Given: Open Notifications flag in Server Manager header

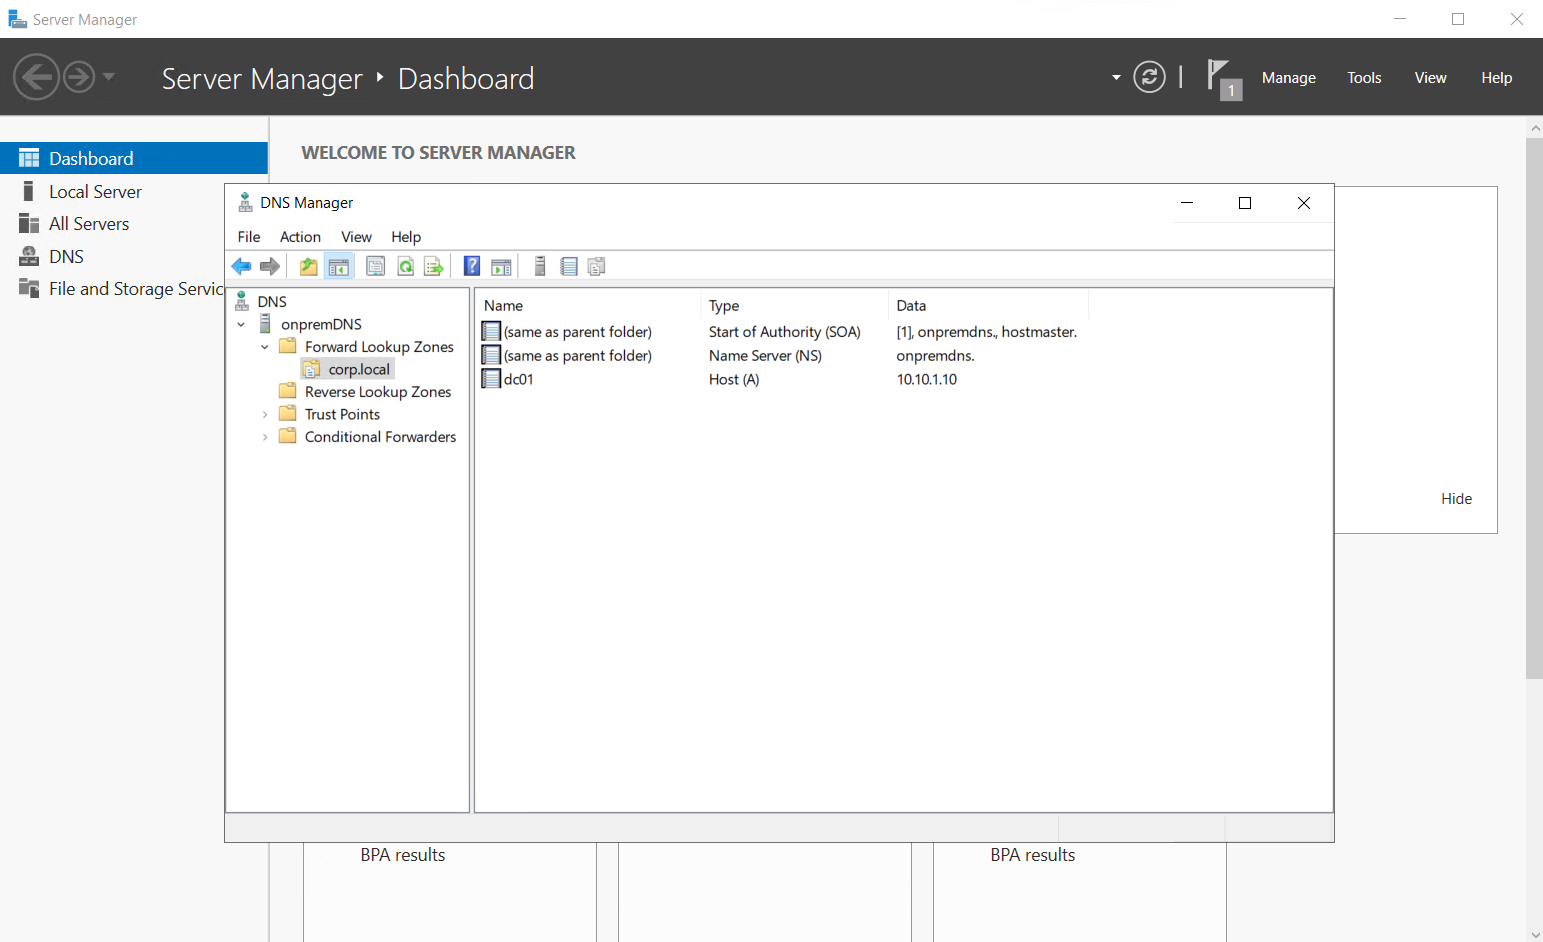Looking at the screenshot, I should tap(1223, 79).
